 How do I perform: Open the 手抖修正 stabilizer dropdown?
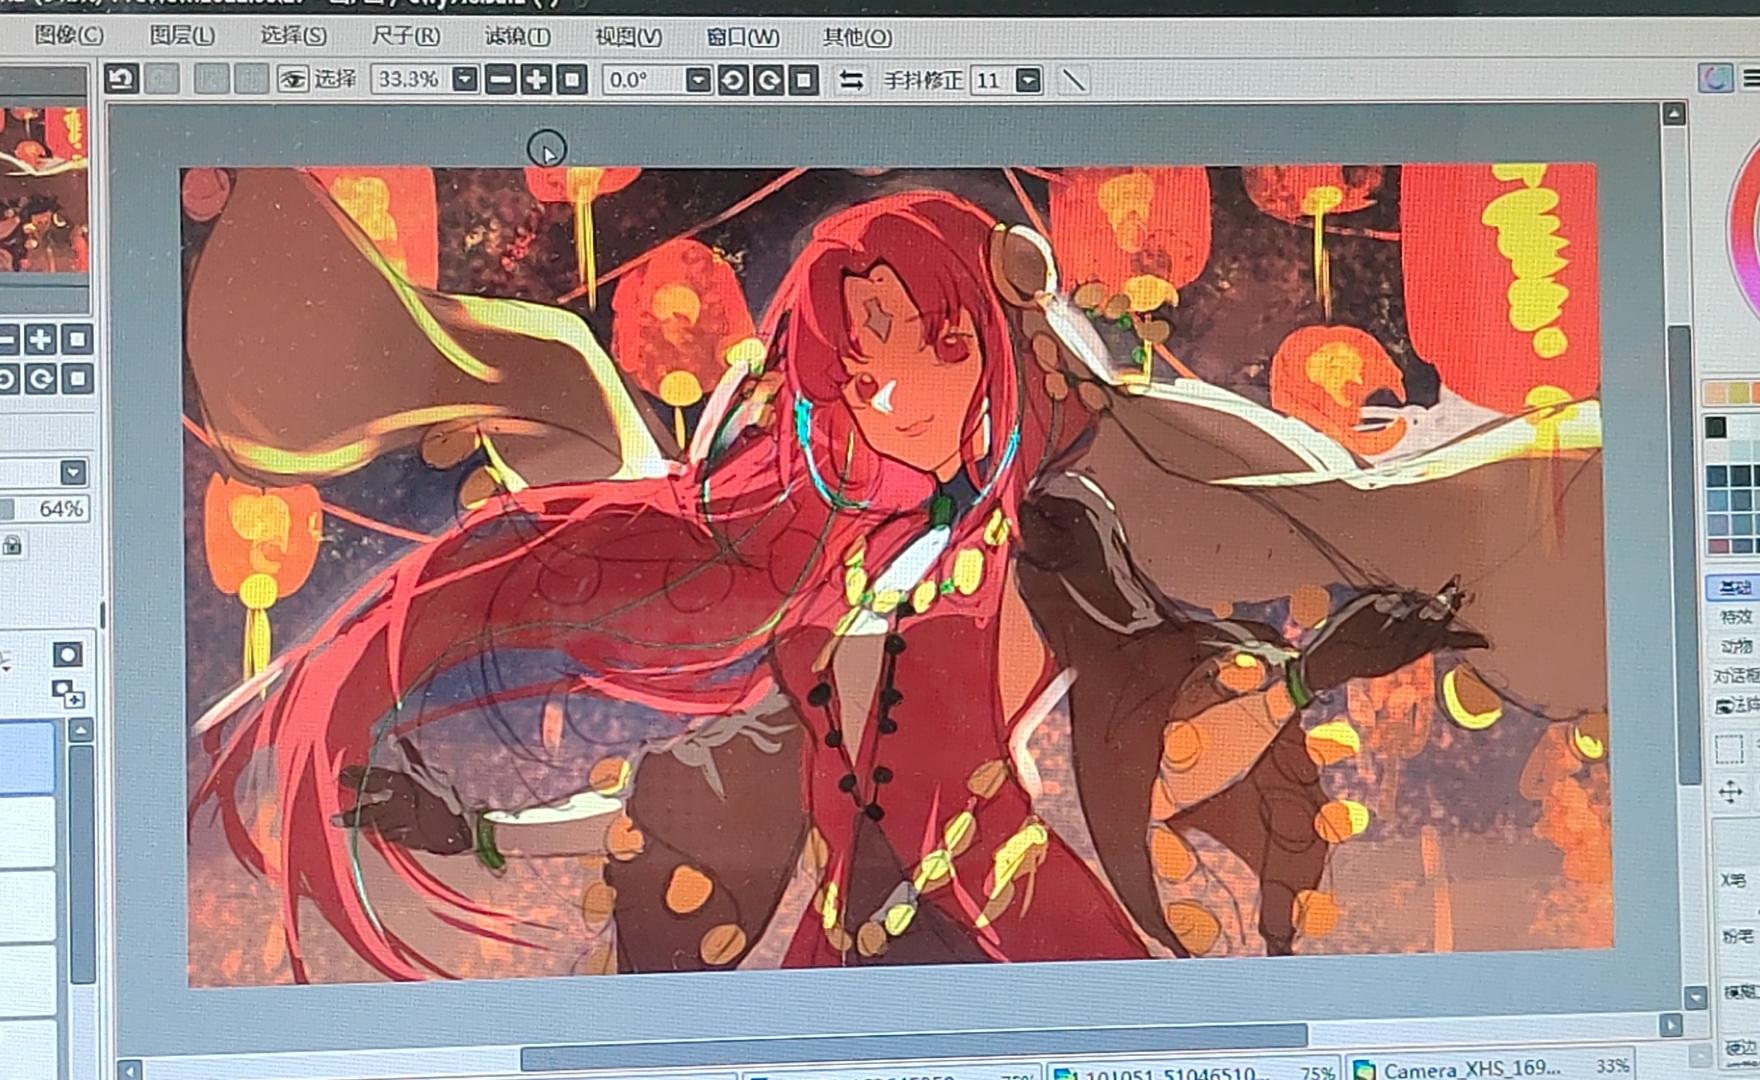tap(1028, 80)
